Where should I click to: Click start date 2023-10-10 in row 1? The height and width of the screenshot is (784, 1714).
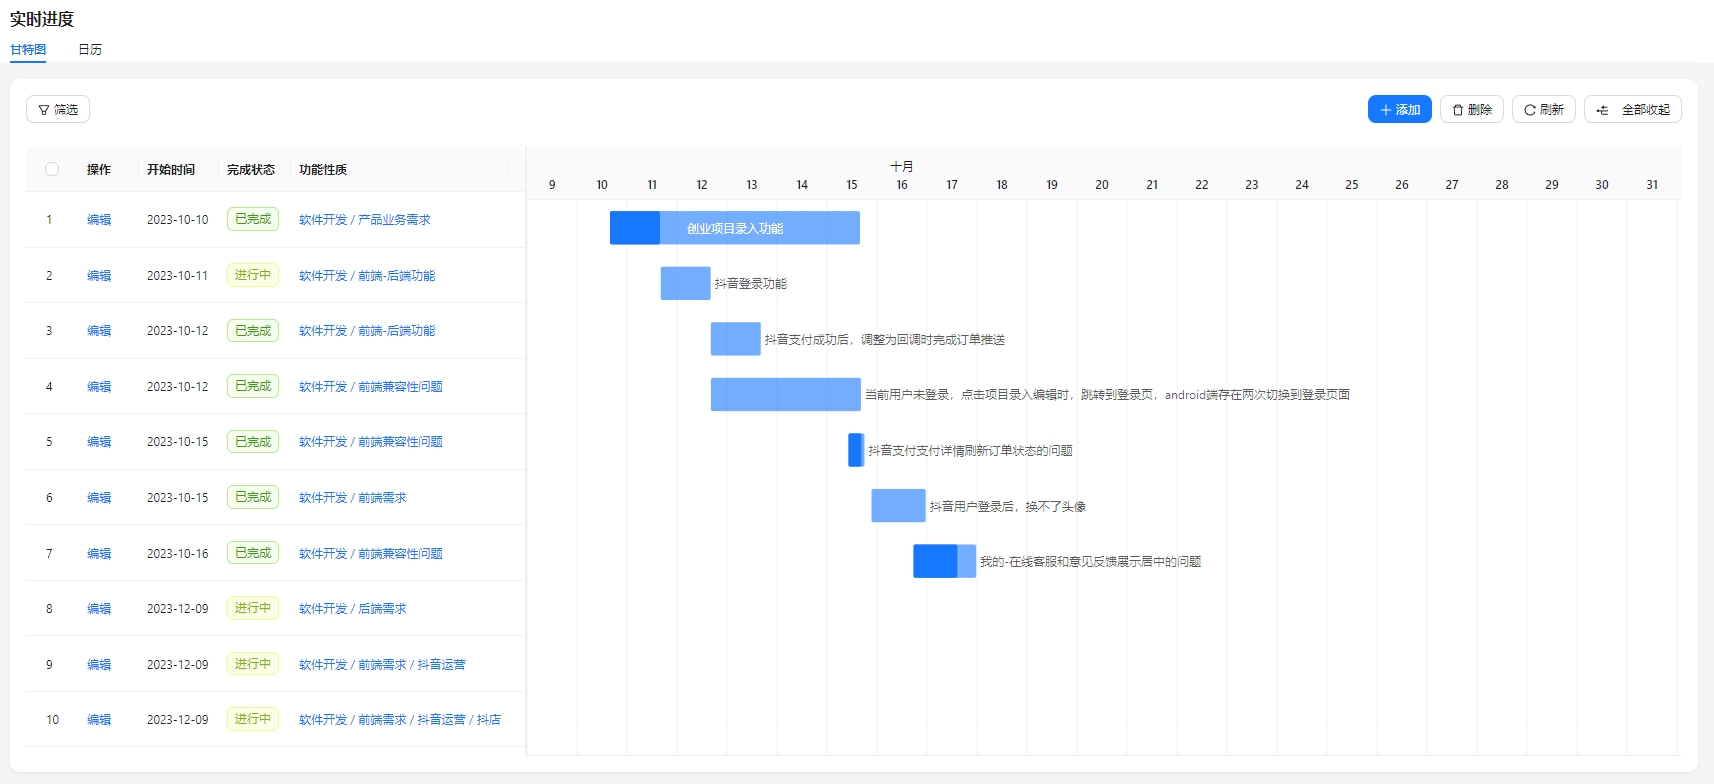click(x=178, y=219)
